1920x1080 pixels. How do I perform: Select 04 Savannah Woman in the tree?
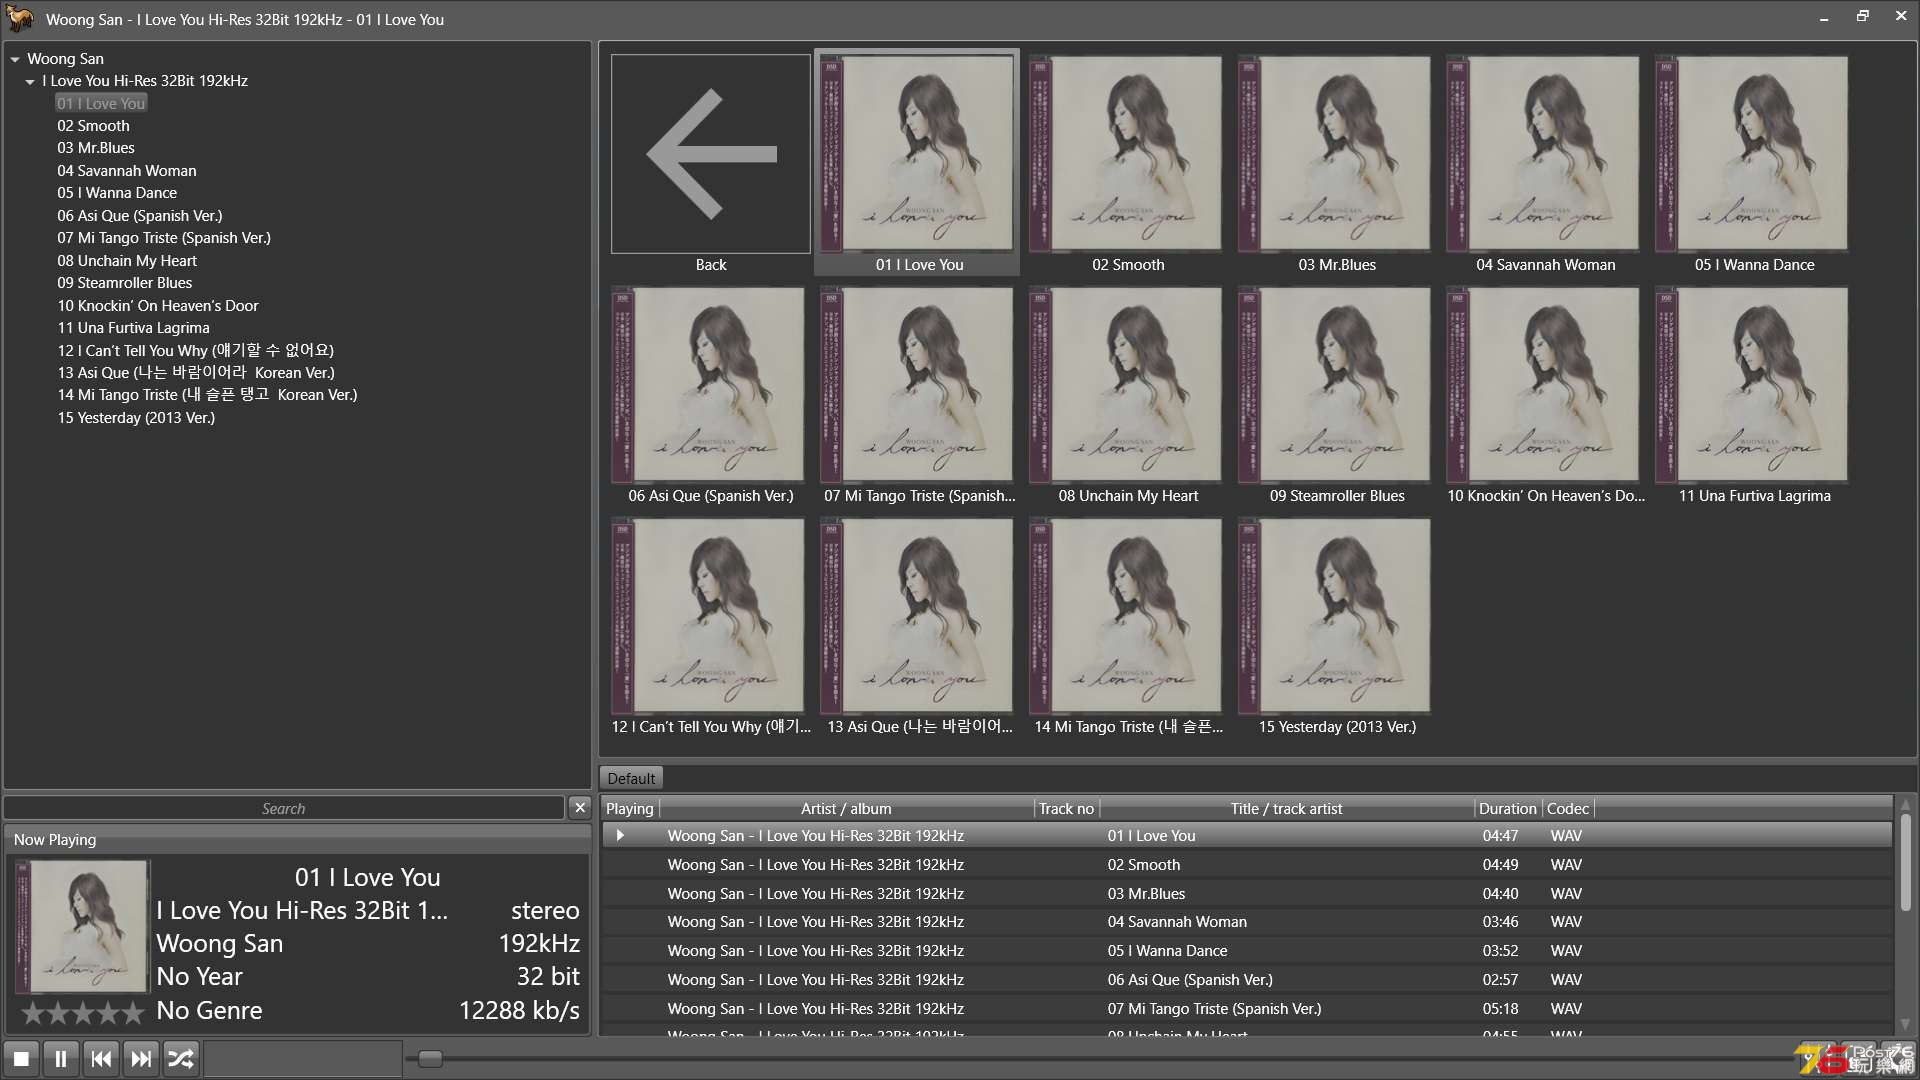click(127, 171)
